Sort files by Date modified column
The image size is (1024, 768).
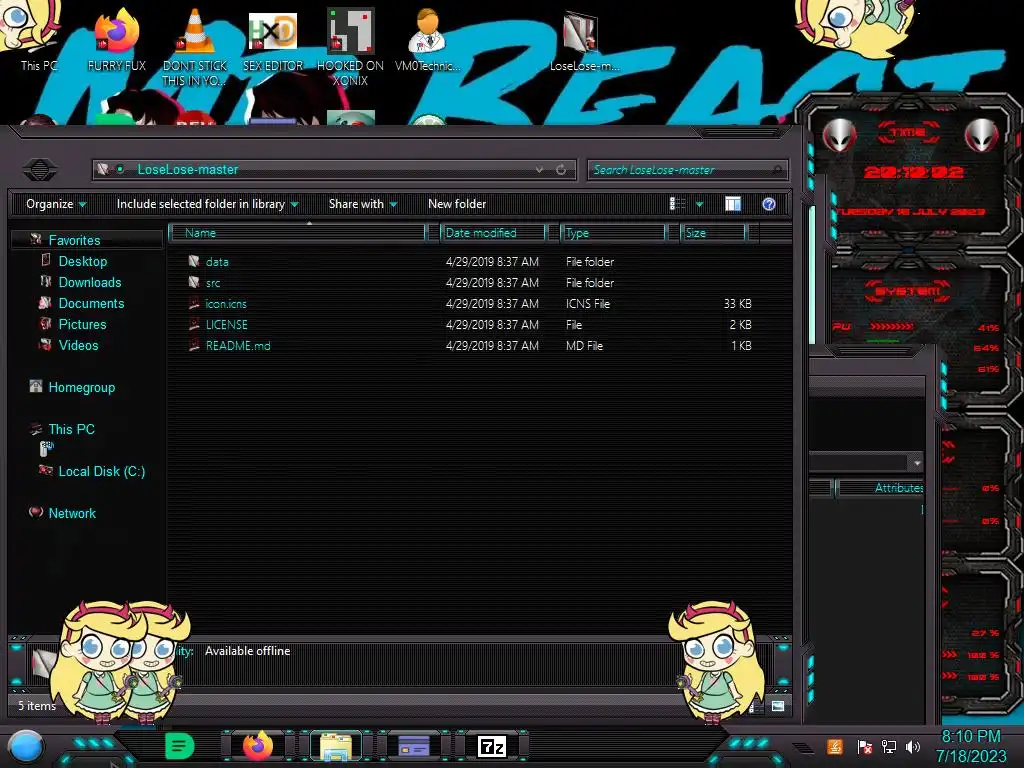493,232
